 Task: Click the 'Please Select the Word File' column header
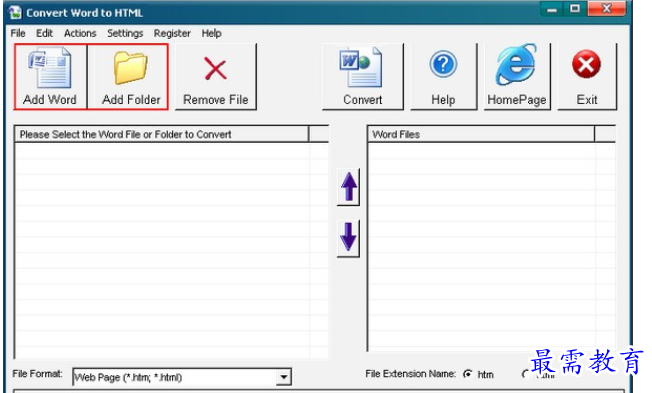coord(162,134)
